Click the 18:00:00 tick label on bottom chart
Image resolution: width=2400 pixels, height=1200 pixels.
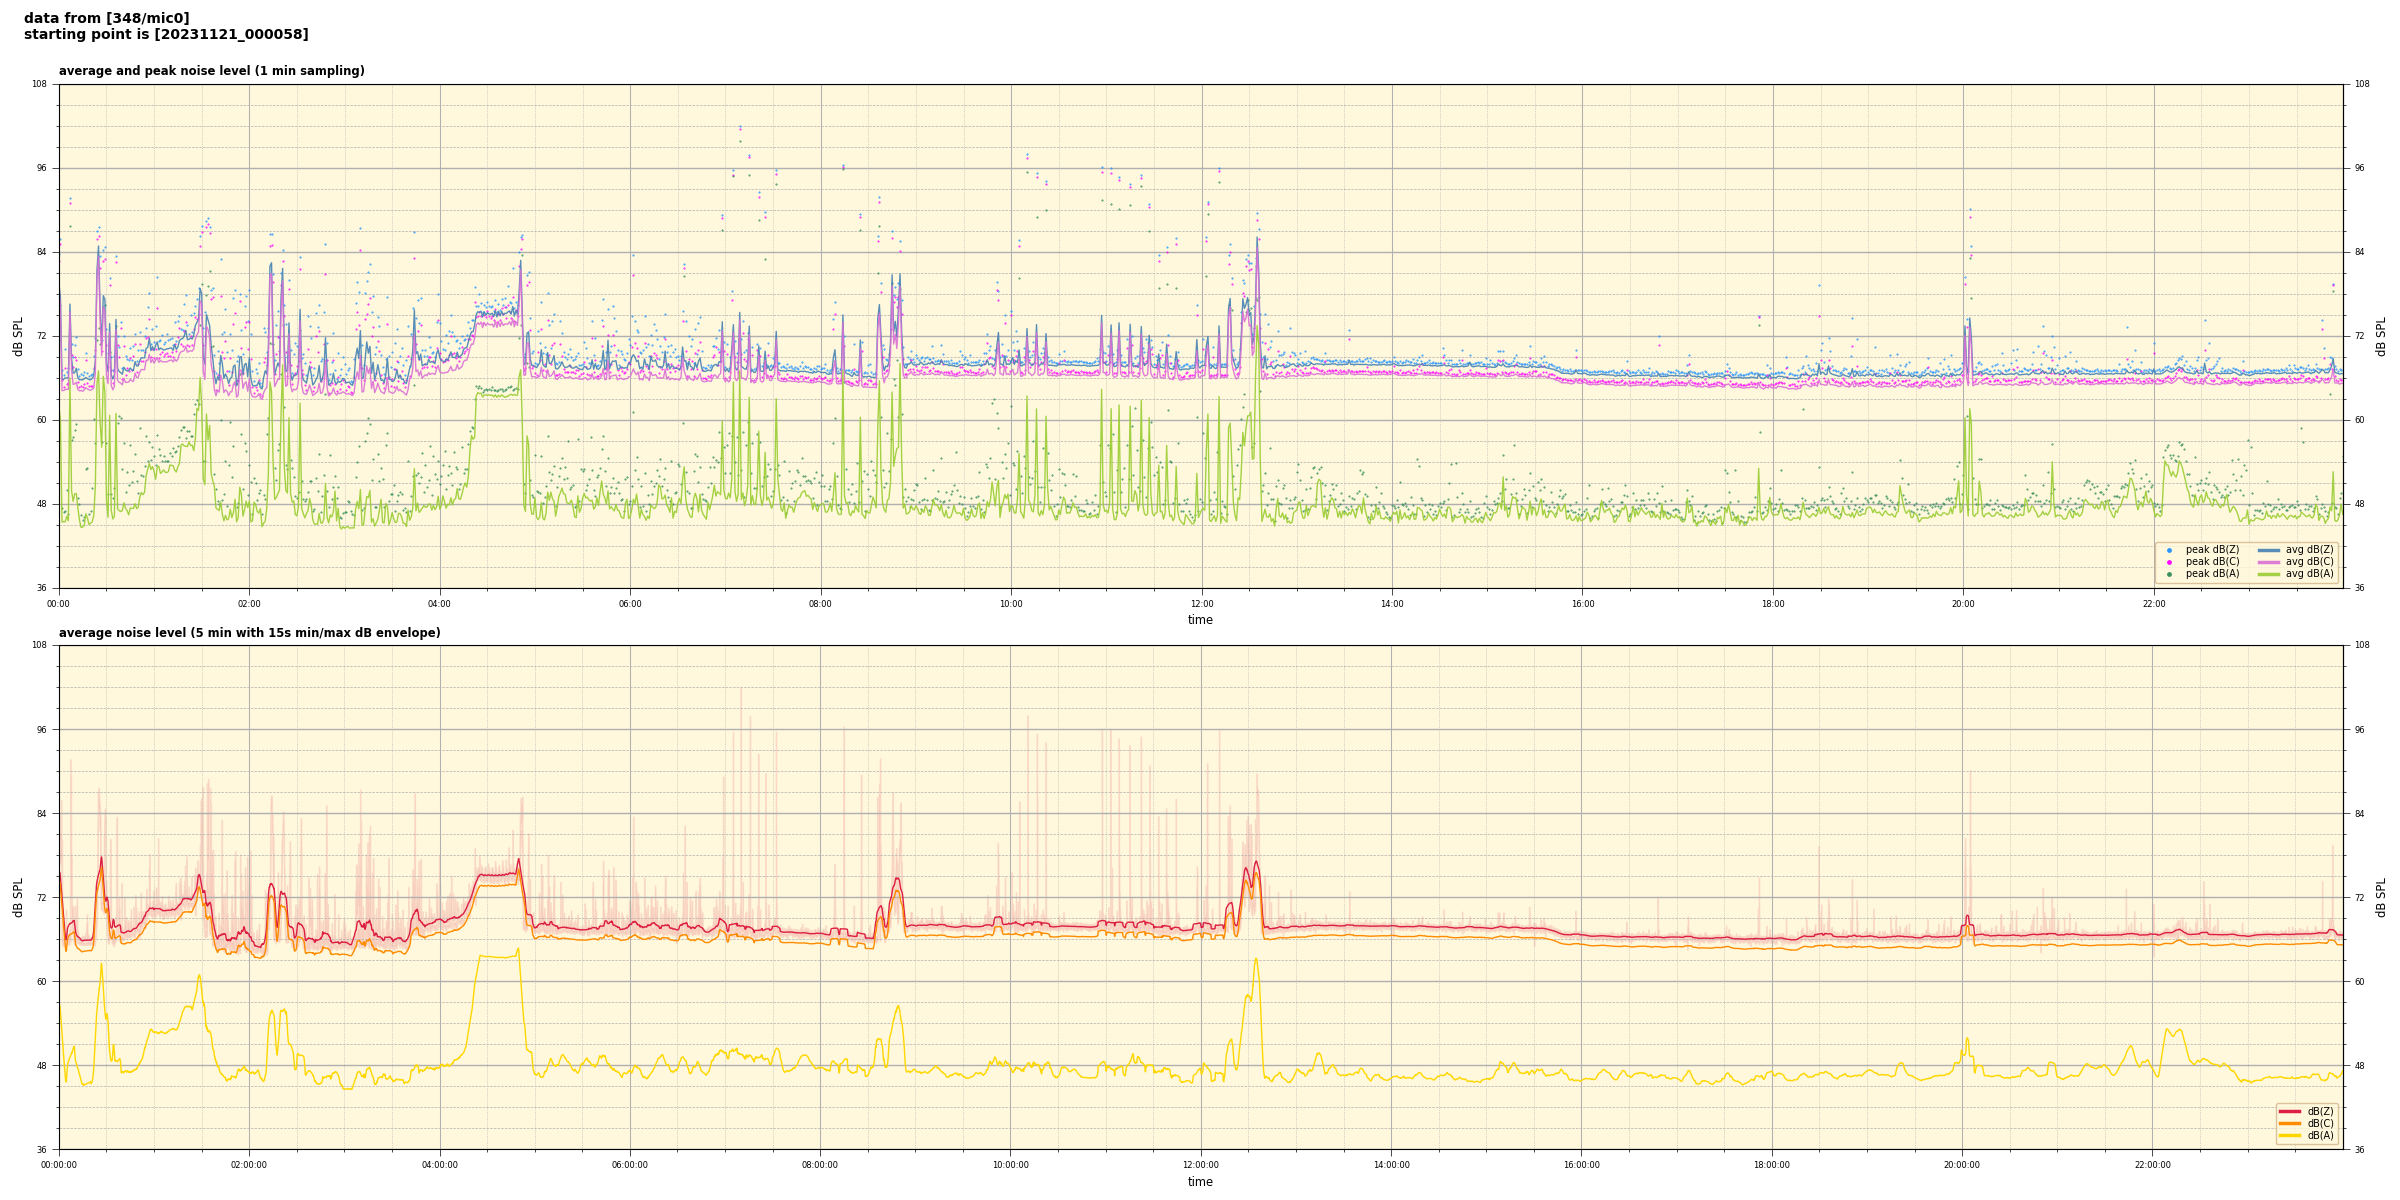tap(1772, 1165)
